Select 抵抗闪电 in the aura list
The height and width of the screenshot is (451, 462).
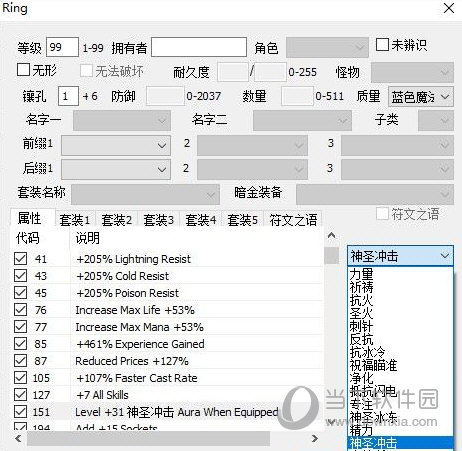click(x=400, y=391)
